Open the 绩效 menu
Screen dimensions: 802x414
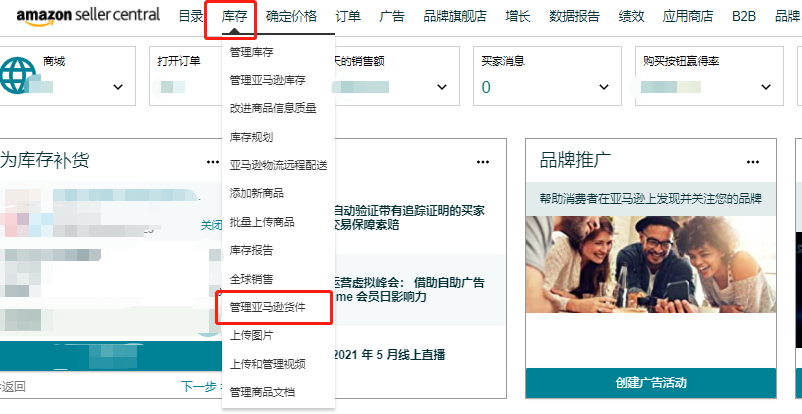tap(631, 16)
